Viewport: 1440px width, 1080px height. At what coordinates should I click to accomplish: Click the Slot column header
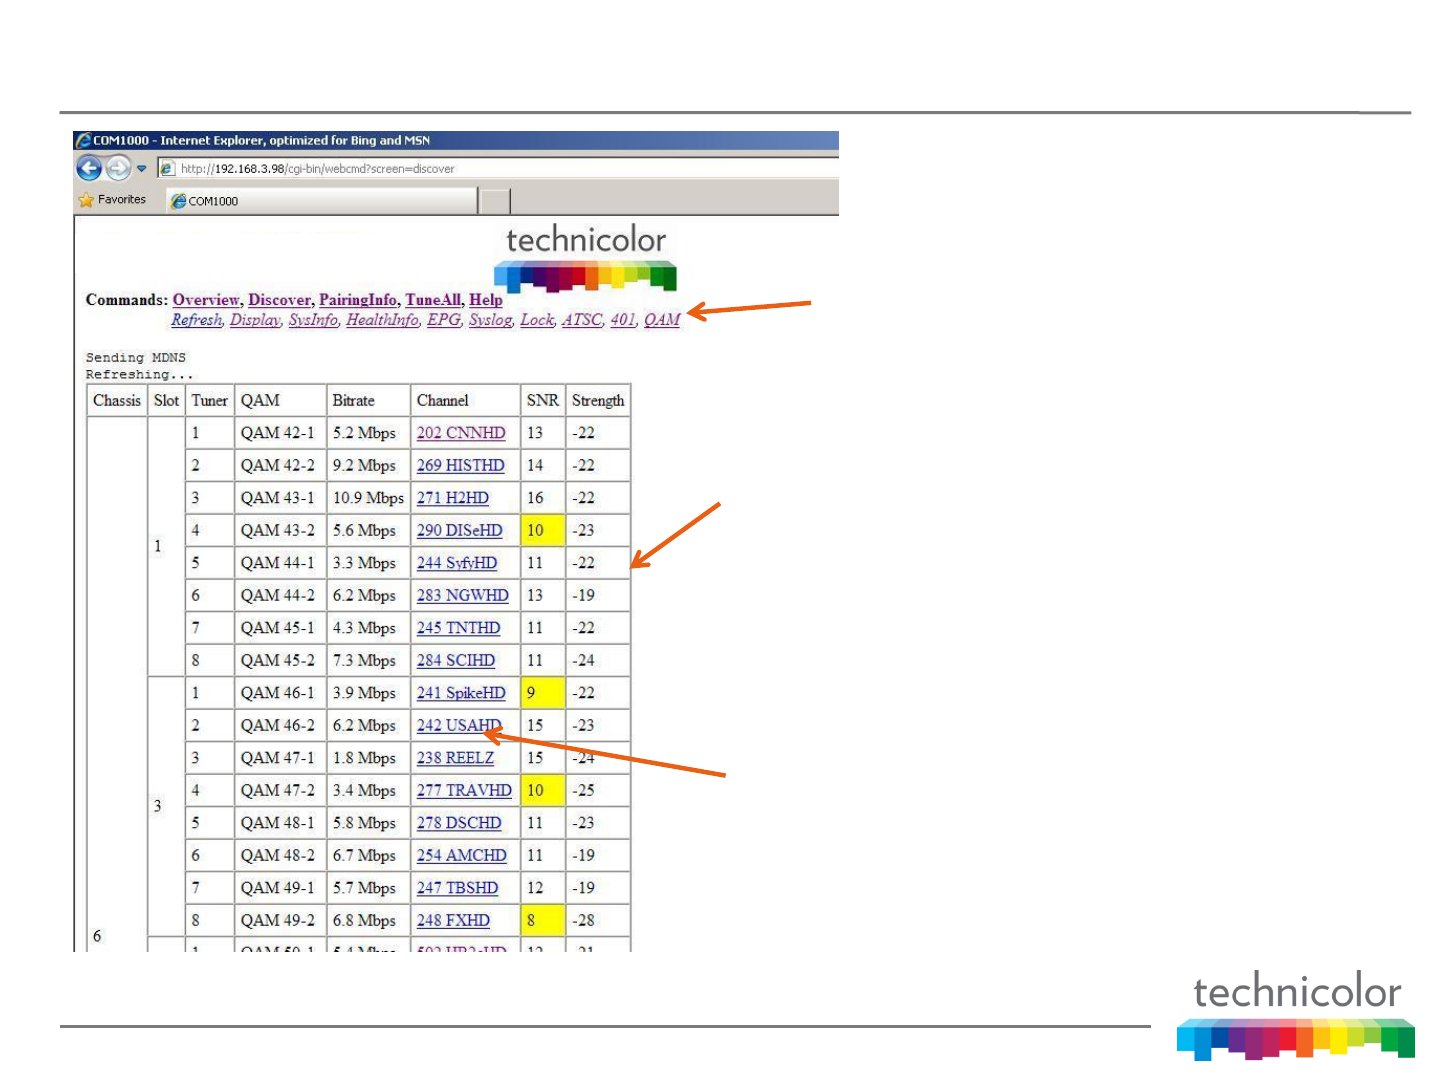pyautogui.click(x=166, y=400)
